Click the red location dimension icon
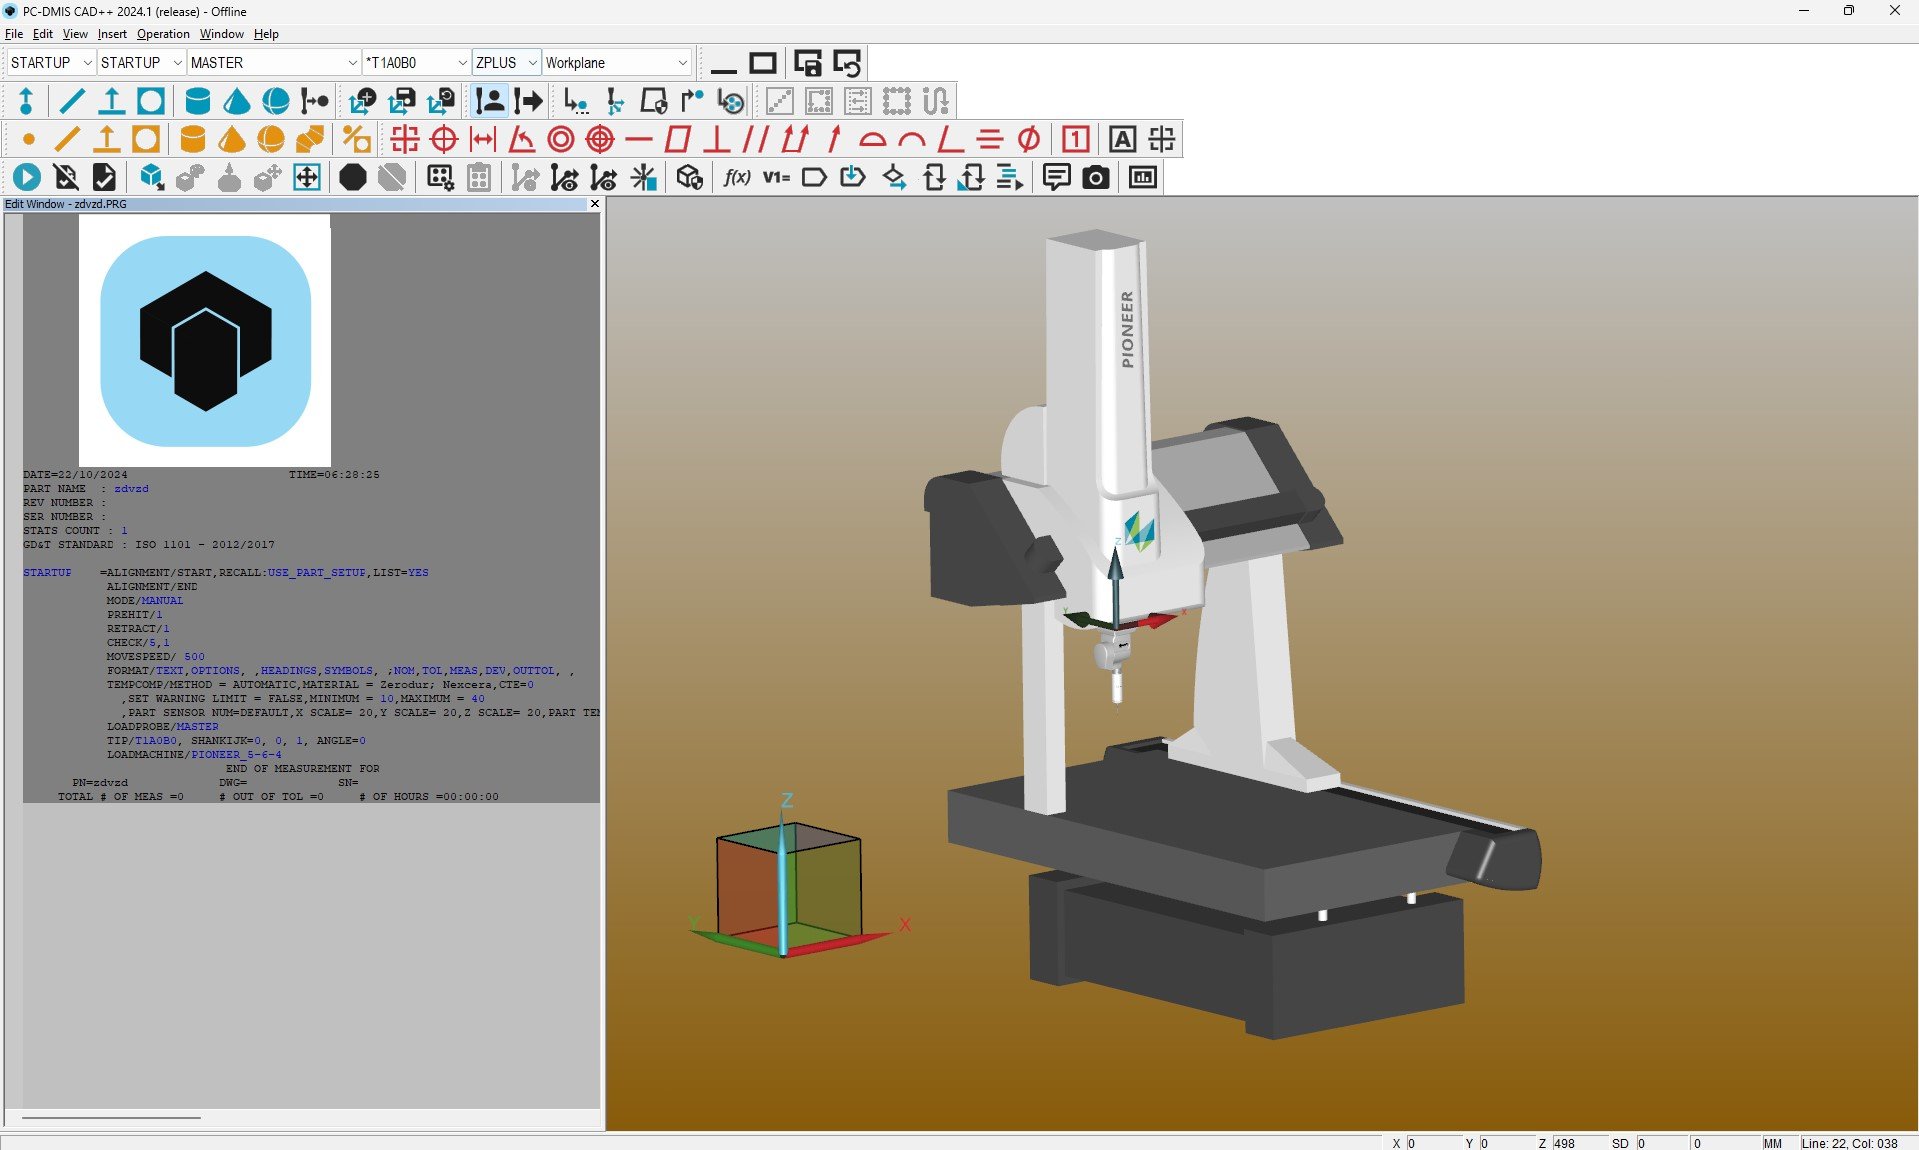The width and height of the screenshot is (1919, 1150). pos(405,139)
